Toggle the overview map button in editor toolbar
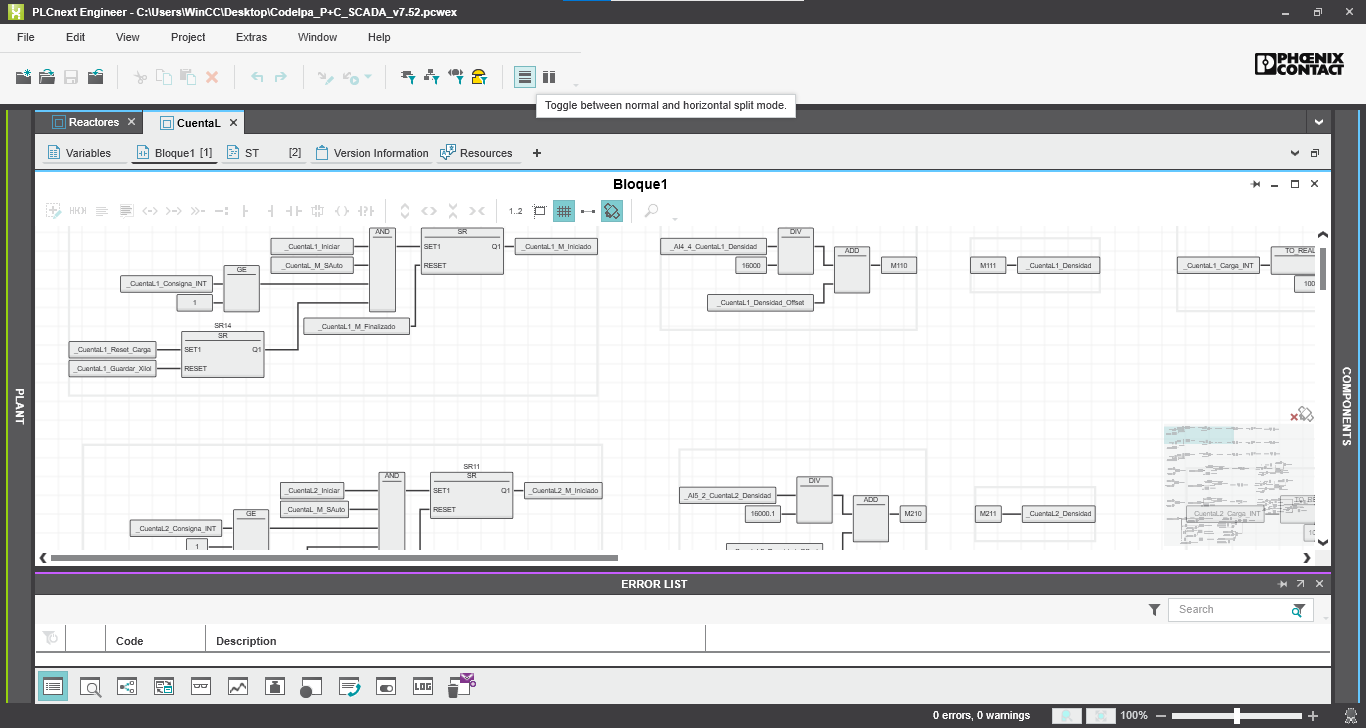The image size is (1366, 728). (x=612, y=211)
